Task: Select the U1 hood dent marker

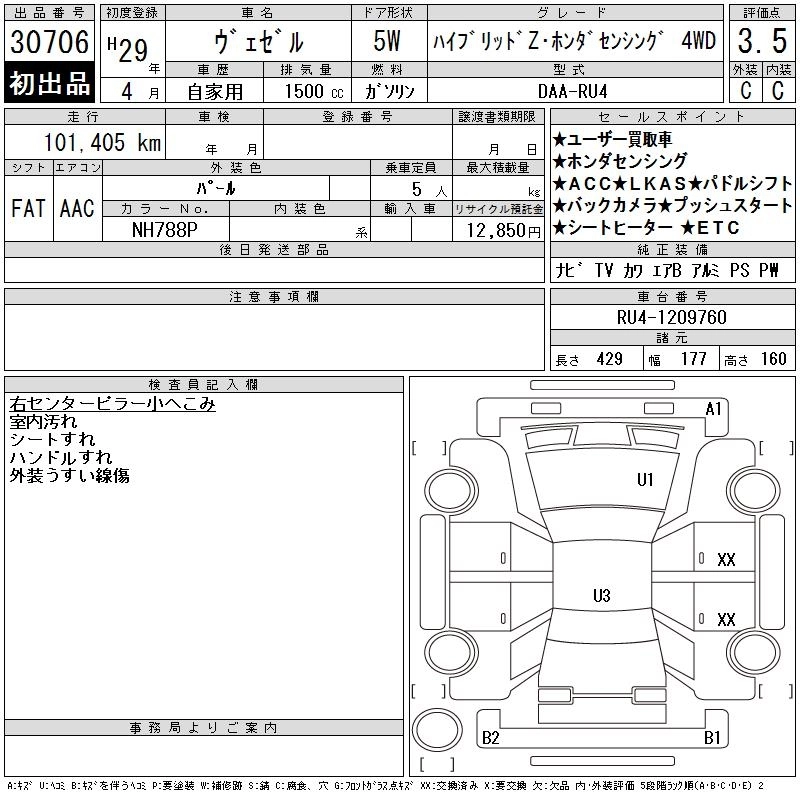Action: (645, 480)
